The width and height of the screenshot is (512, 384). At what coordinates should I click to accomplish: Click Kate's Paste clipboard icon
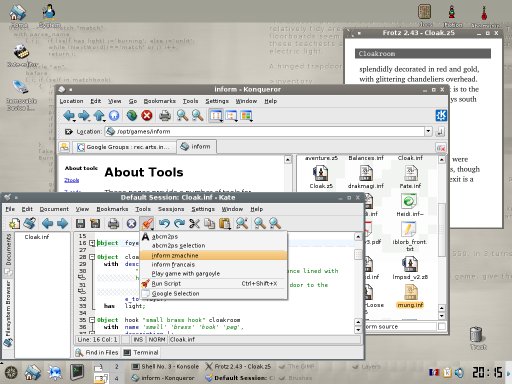225,224
